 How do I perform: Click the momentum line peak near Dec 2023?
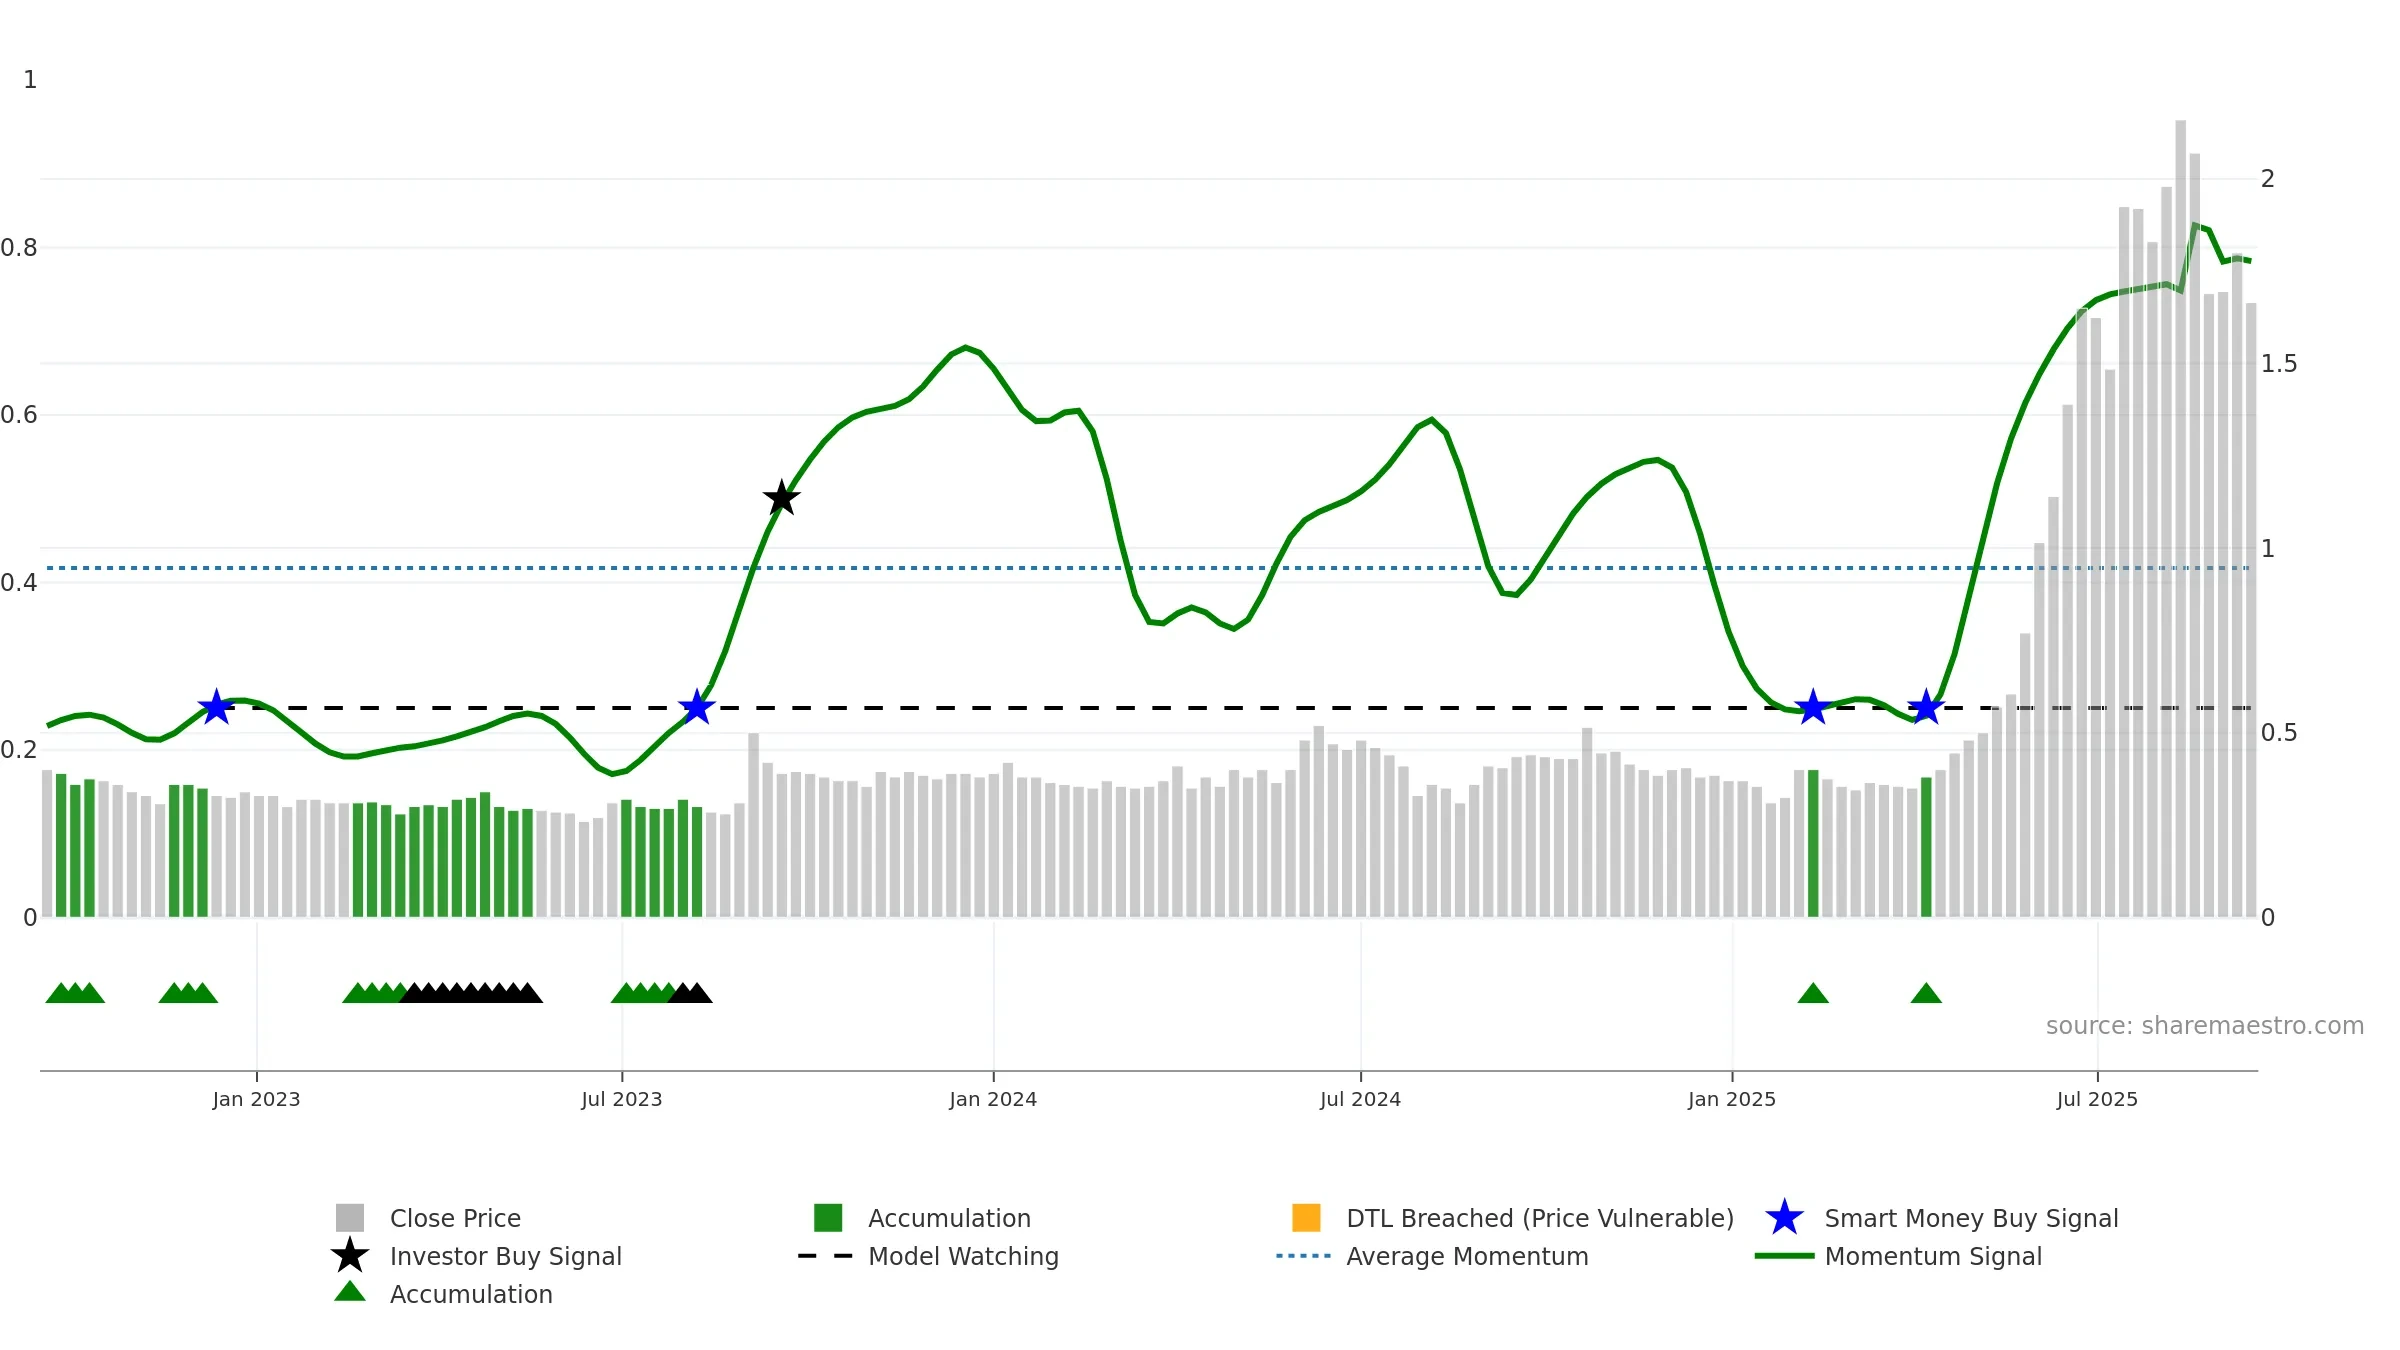pos(965,348)
